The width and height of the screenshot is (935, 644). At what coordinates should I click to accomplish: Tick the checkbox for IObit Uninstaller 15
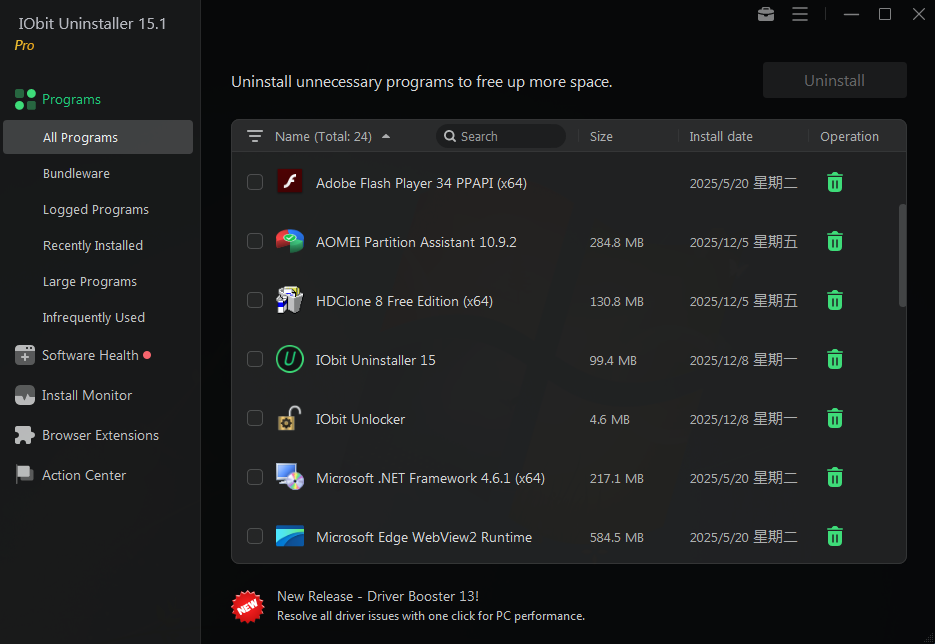coord(255,359)
